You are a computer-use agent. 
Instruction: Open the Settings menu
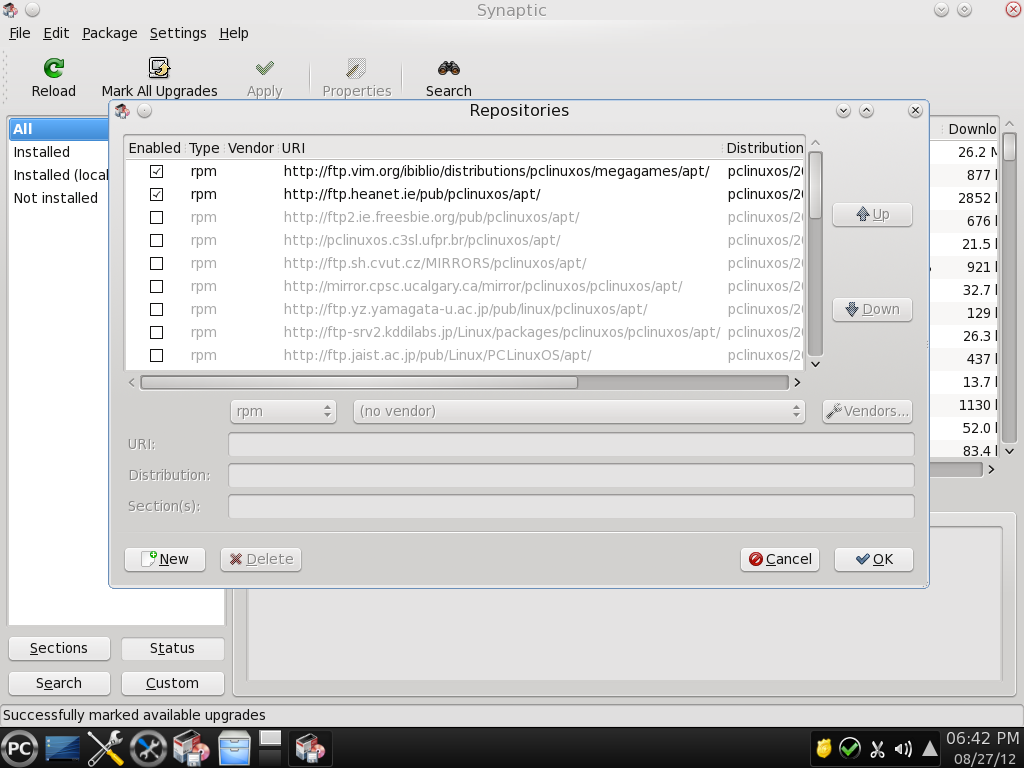[x=178, y=33]
